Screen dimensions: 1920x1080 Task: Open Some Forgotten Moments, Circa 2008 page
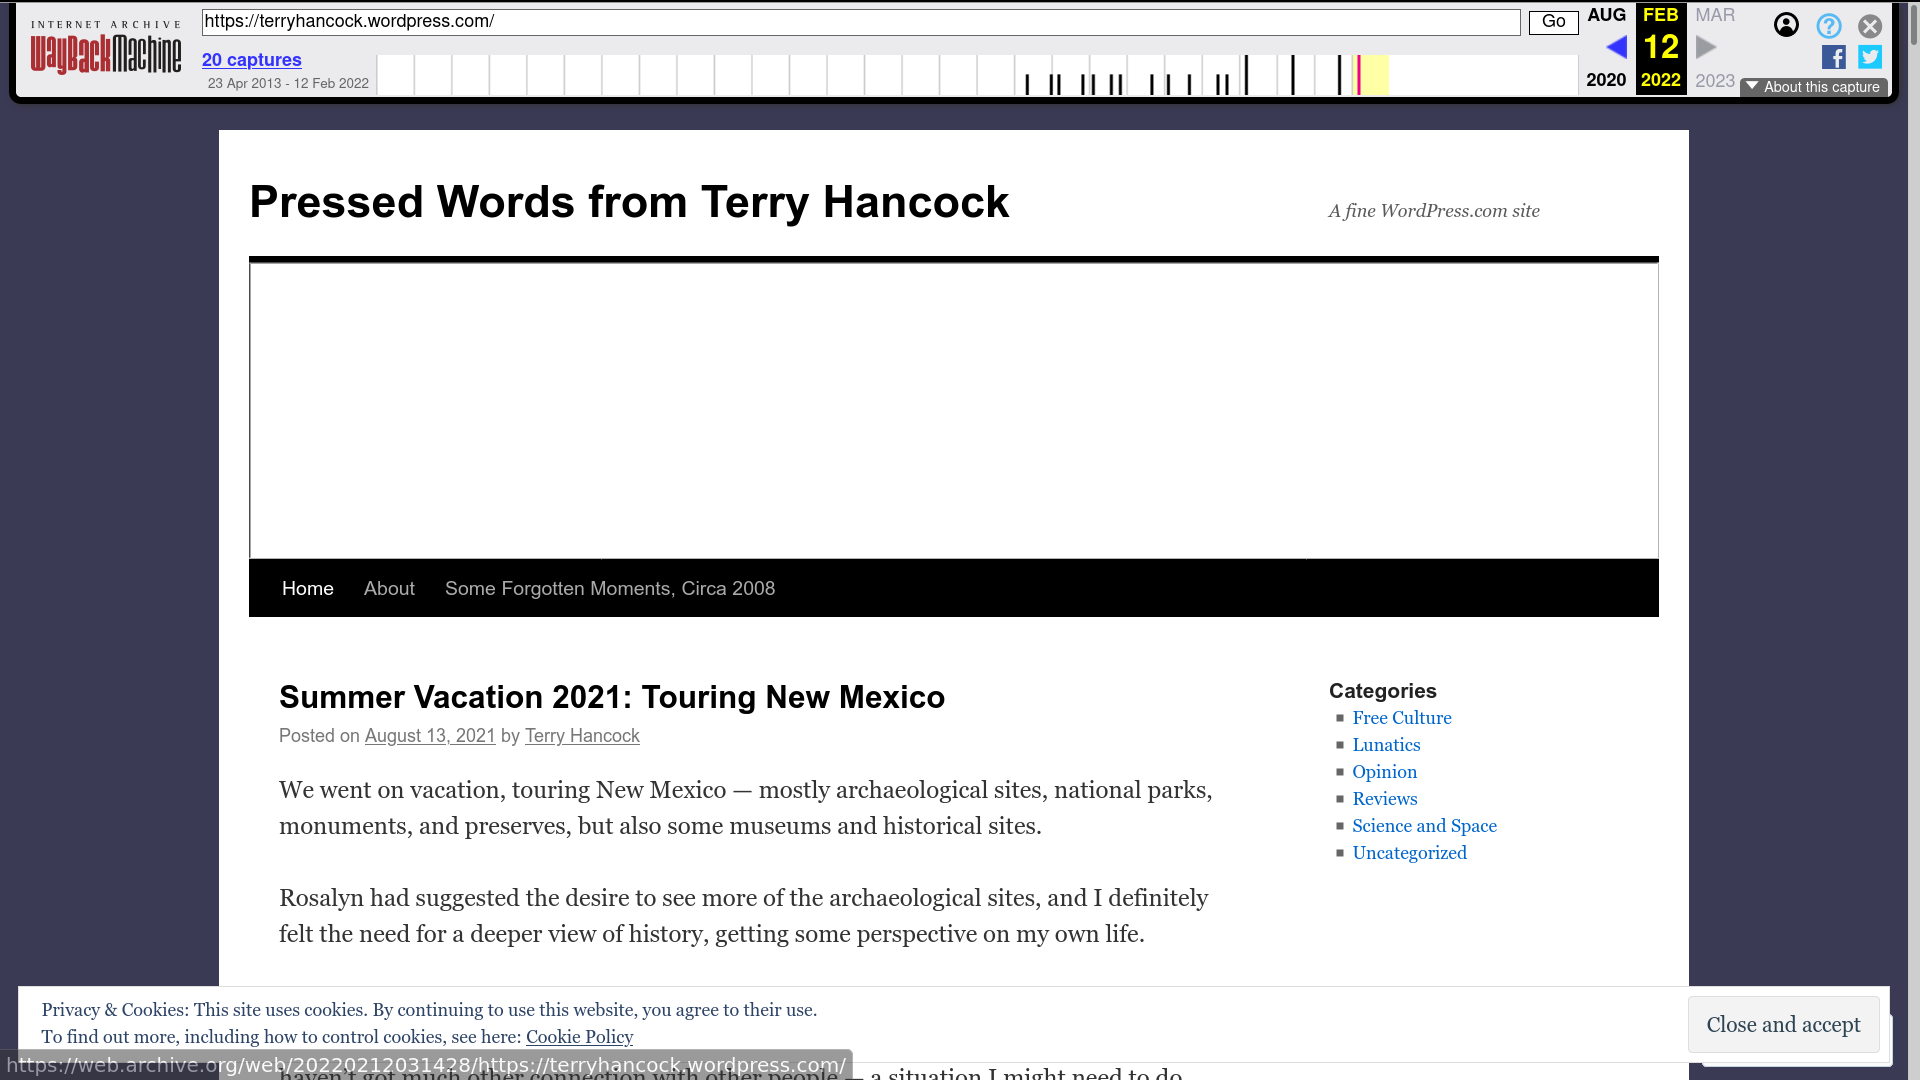(x=609, y=589)
